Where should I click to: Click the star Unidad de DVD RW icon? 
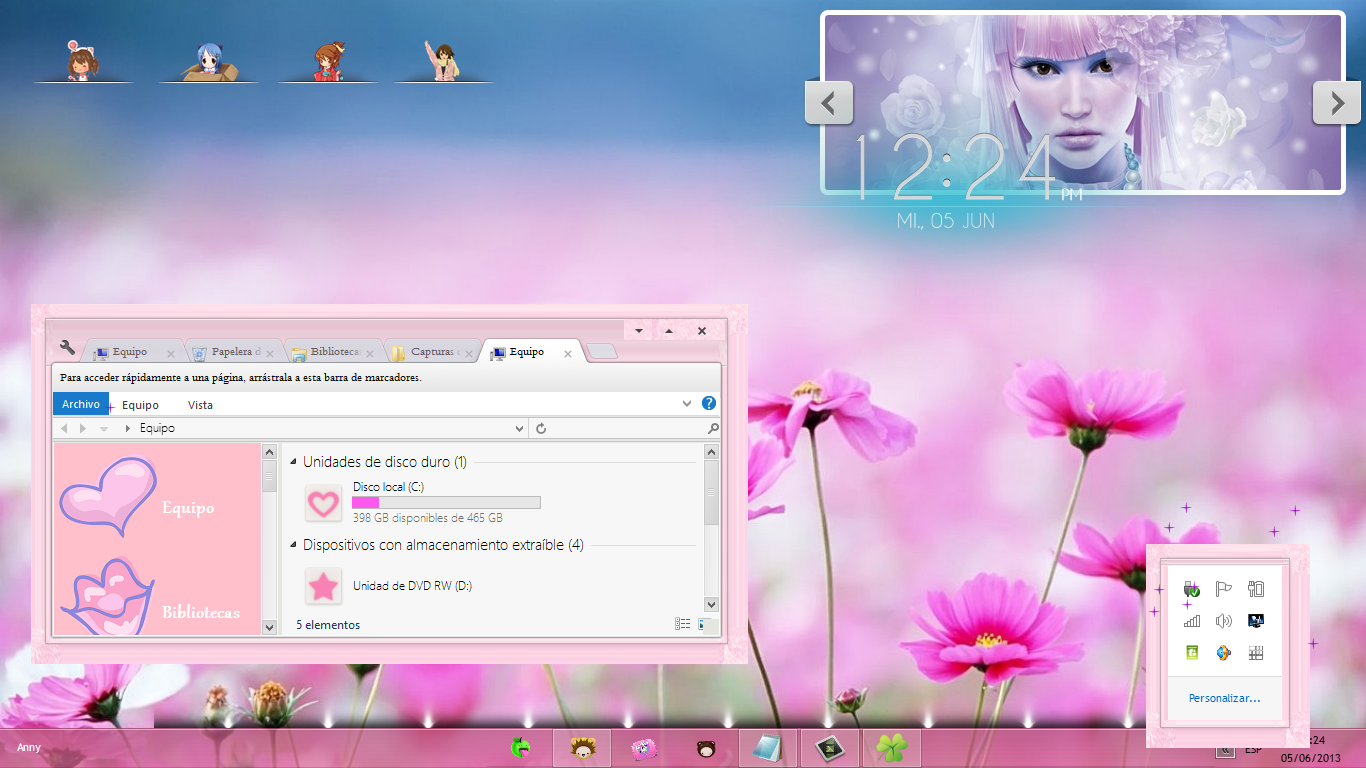(x=322, y=586)
